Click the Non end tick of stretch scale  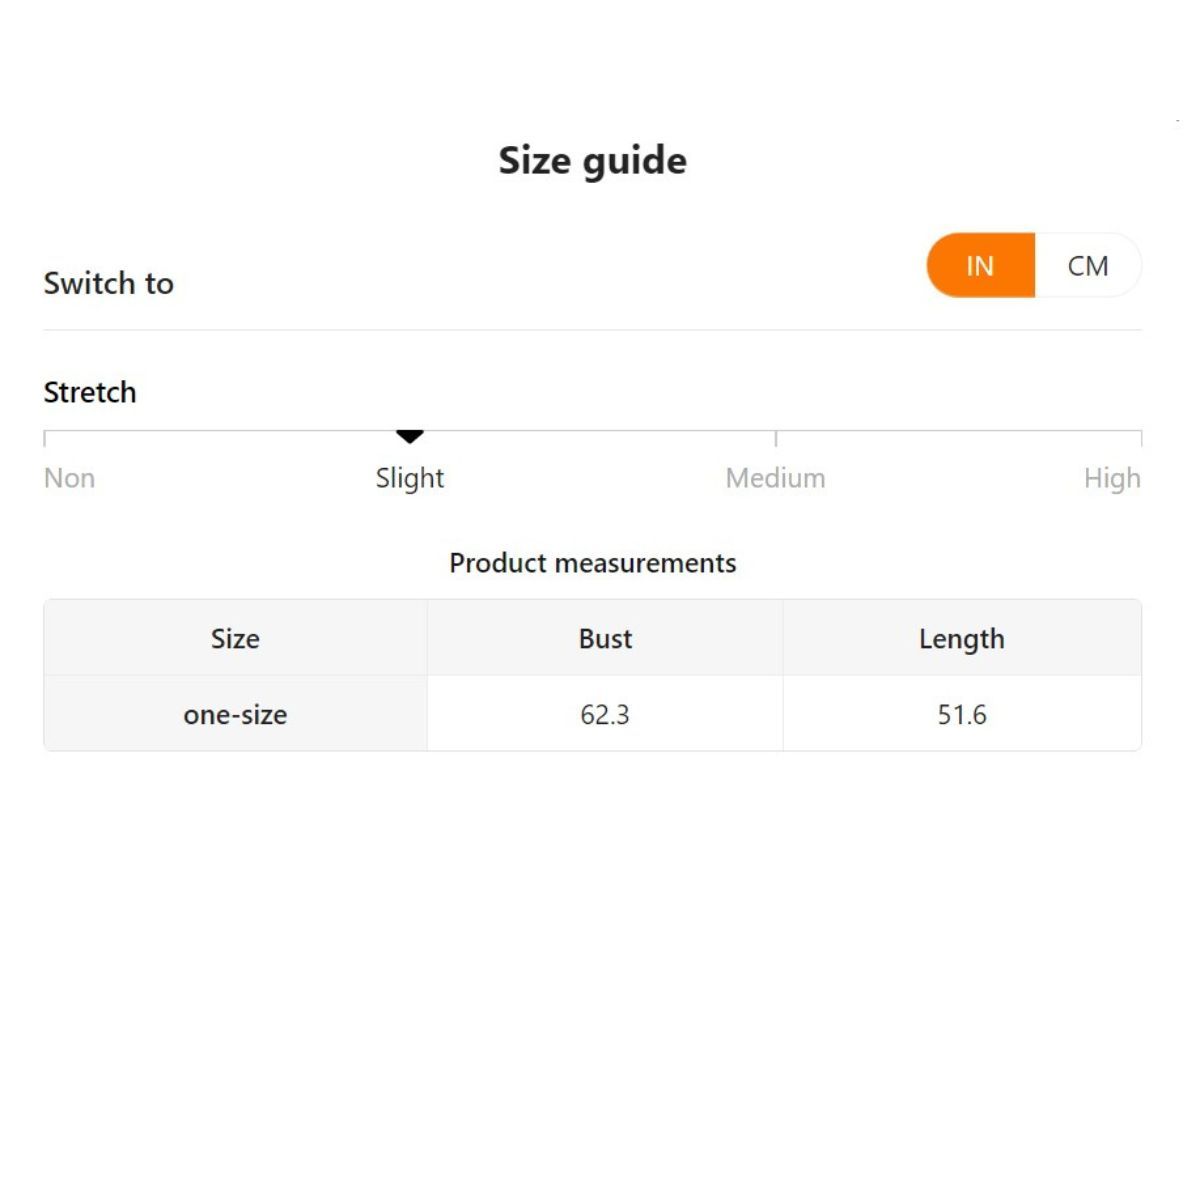tap(45, 438)
